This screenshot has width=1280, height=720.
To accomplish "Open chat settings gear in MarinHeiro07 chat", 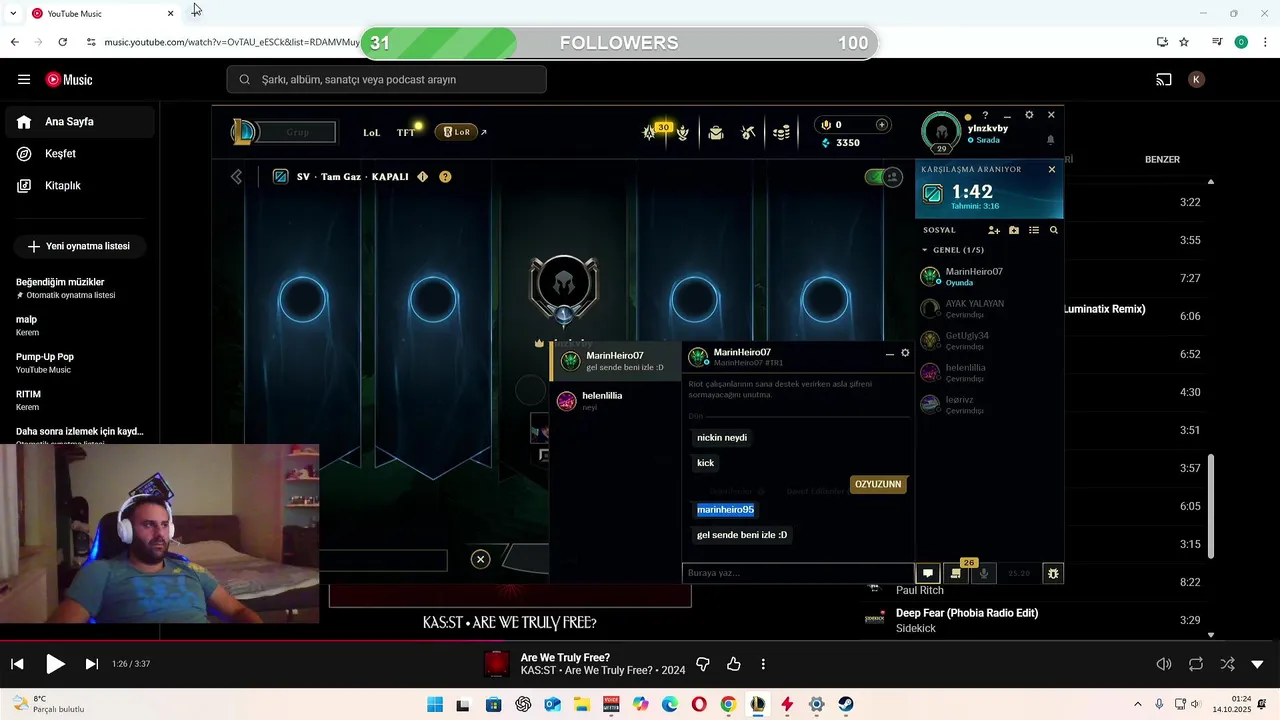I will 905,353.
